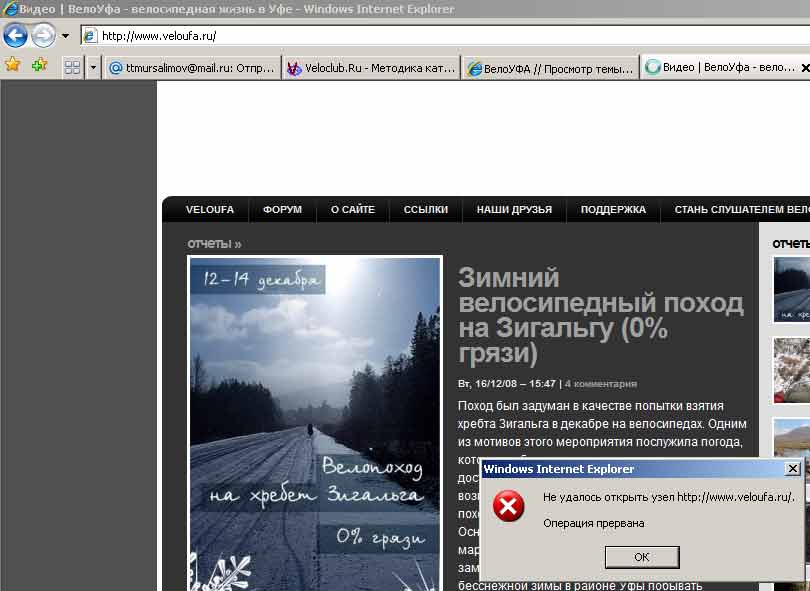Open ФОРУМ menu item

(283, 210)
